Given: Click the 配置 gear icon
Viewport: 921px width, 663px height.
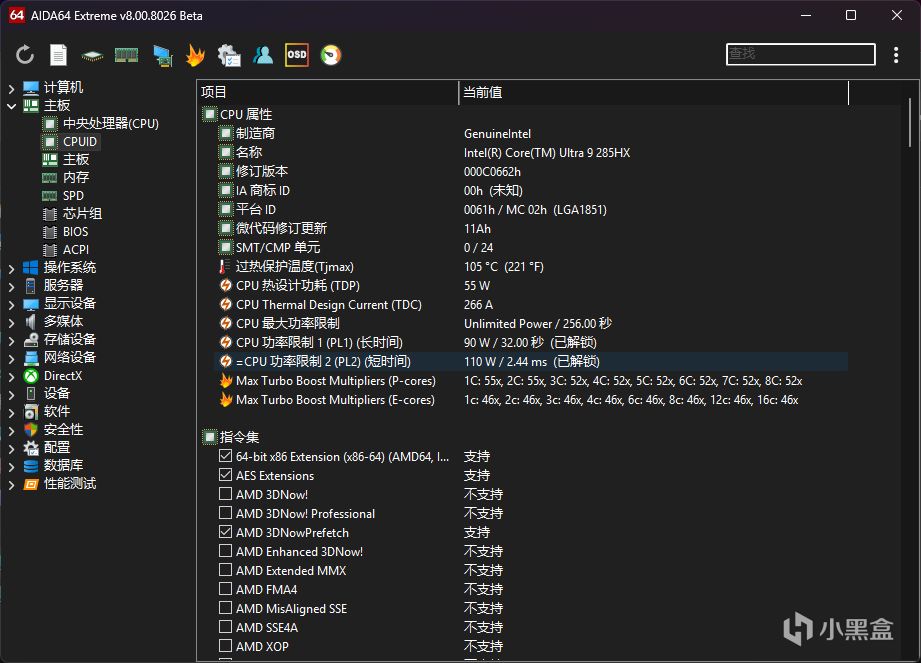Looking at the screenshot, I should coord(31,448).
